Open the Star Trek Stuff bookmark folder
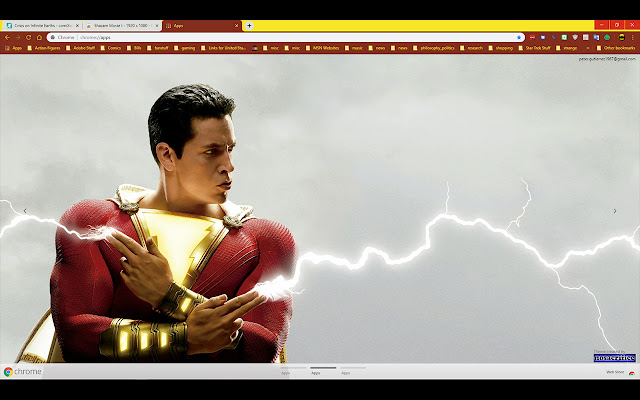 click(x=534, y=48)
